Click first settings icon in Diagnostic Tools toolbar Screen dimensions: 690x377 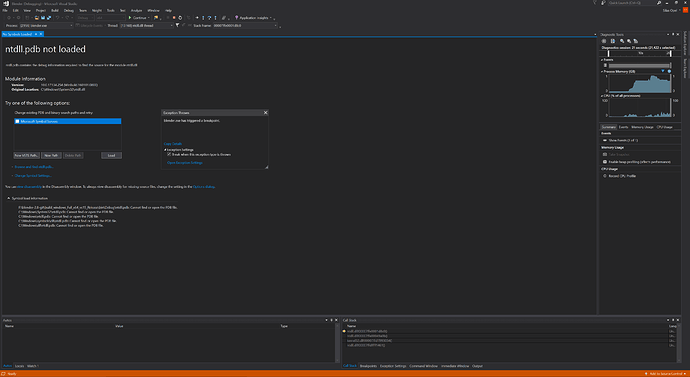point(604,41)
